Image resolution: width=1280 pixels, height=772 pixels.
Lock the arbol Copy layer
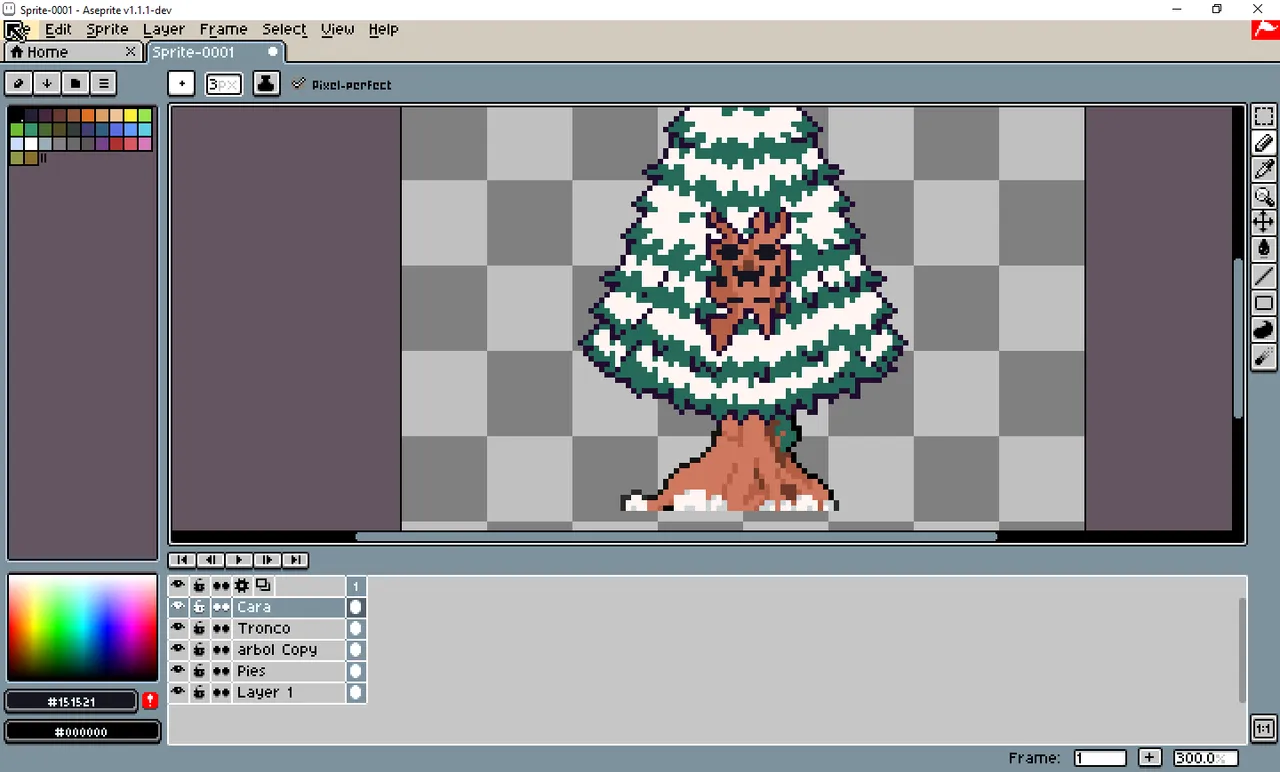pyautogui.click(x=200, y=650)
